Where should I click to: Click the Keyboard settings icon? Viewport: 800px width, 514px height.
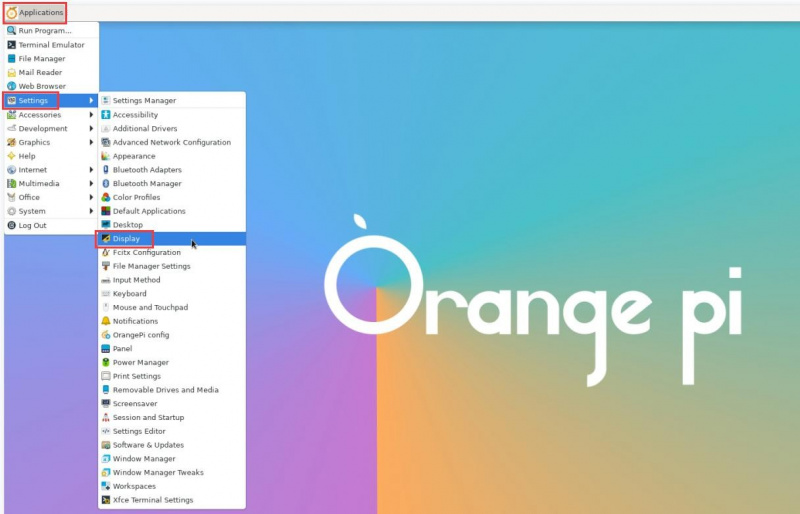click(x=106, y=294)
